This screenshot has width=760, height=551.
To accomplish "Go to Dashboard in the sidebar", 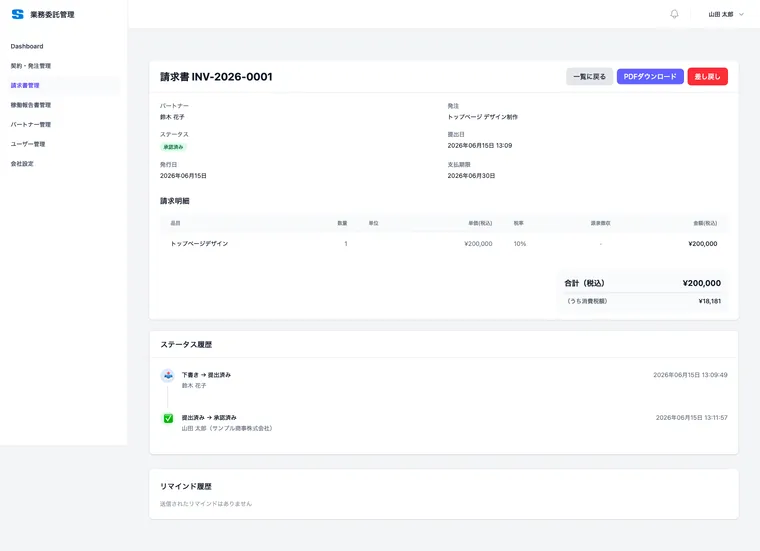I will [x=27, y=47].
